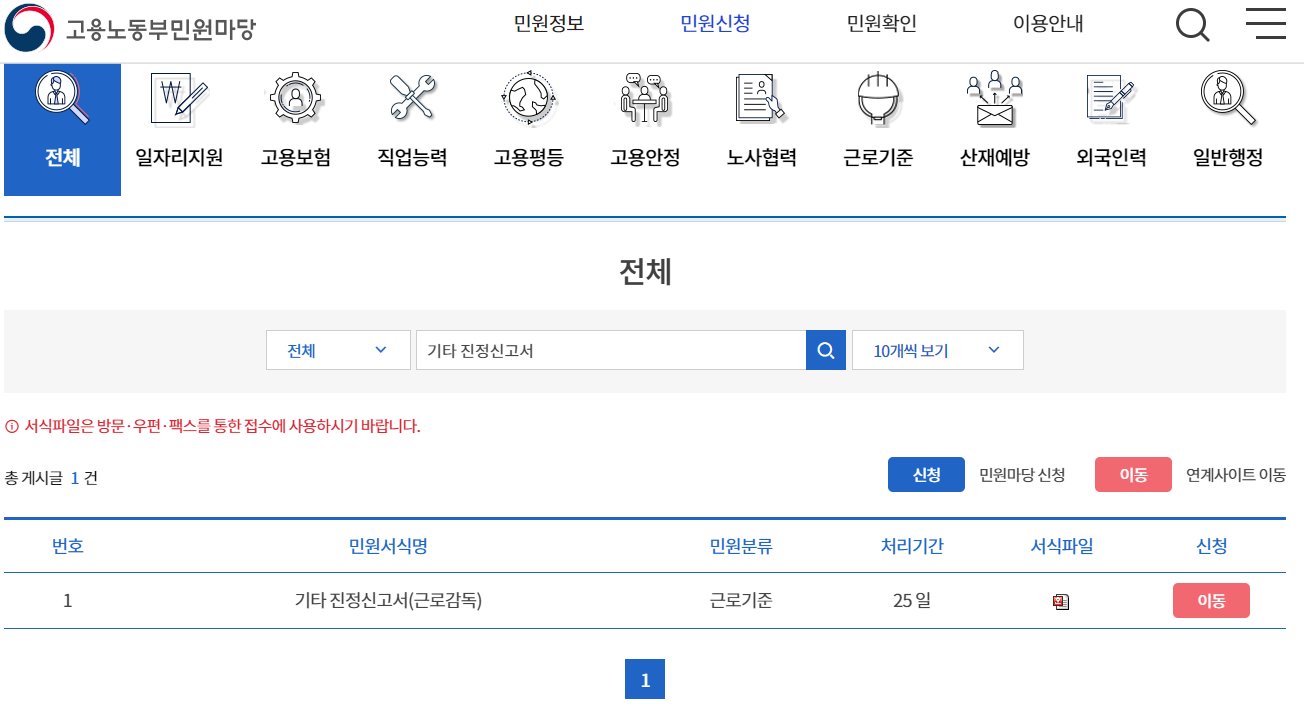The height and width of the screenshot is (719, 1304).
Task: Select pagination page 1
Action: (645, 679)
